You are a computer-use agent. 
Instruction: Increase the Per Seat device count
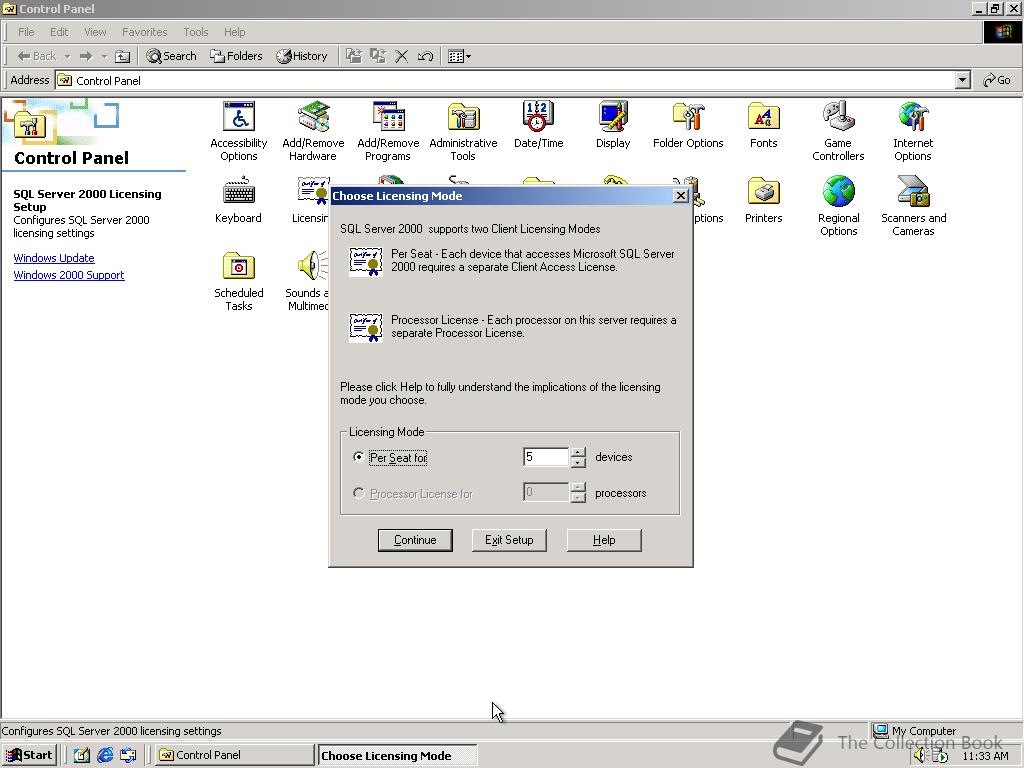pos(578,453)
